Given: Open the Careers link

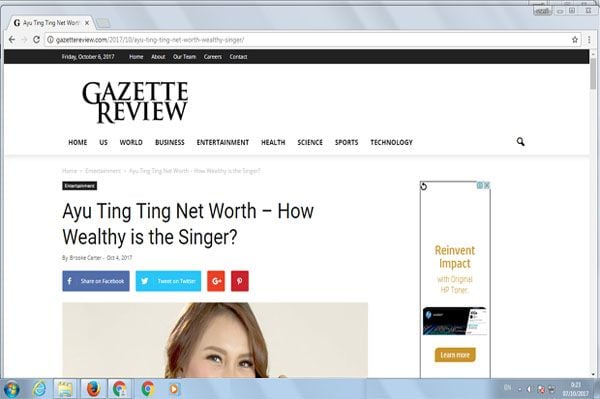Looking at the screenshot, I should coord(213,57).
